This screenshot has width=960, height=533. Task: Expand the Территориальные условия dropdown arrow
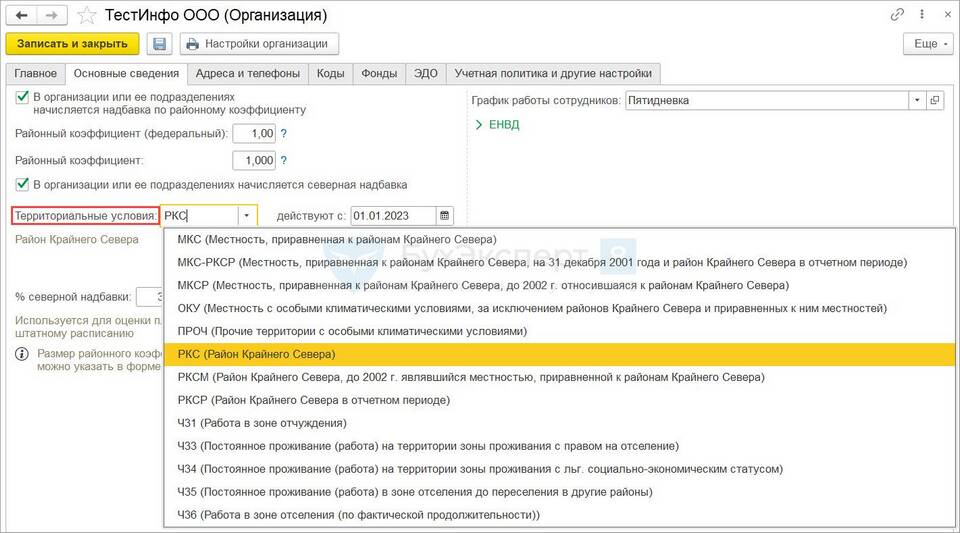(x=246, y=215)
